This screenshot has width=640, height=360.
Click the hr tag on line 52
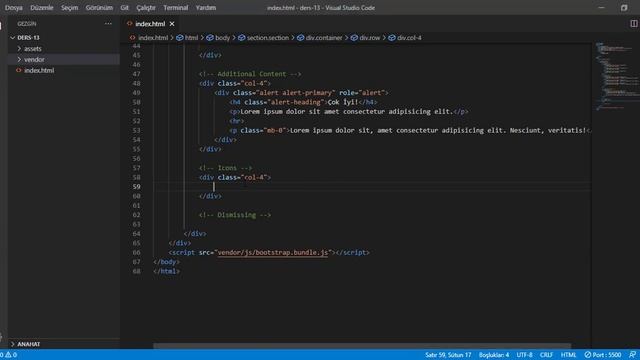point(237,121)
